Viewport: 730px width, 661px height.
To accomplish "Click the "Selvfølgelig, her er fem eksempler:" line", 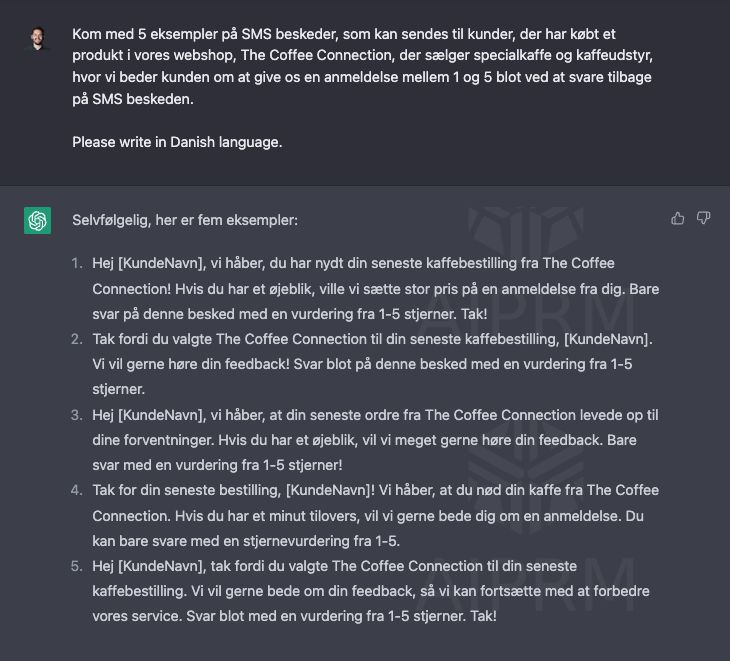I will pyautogui.click(x=185, y=220).
